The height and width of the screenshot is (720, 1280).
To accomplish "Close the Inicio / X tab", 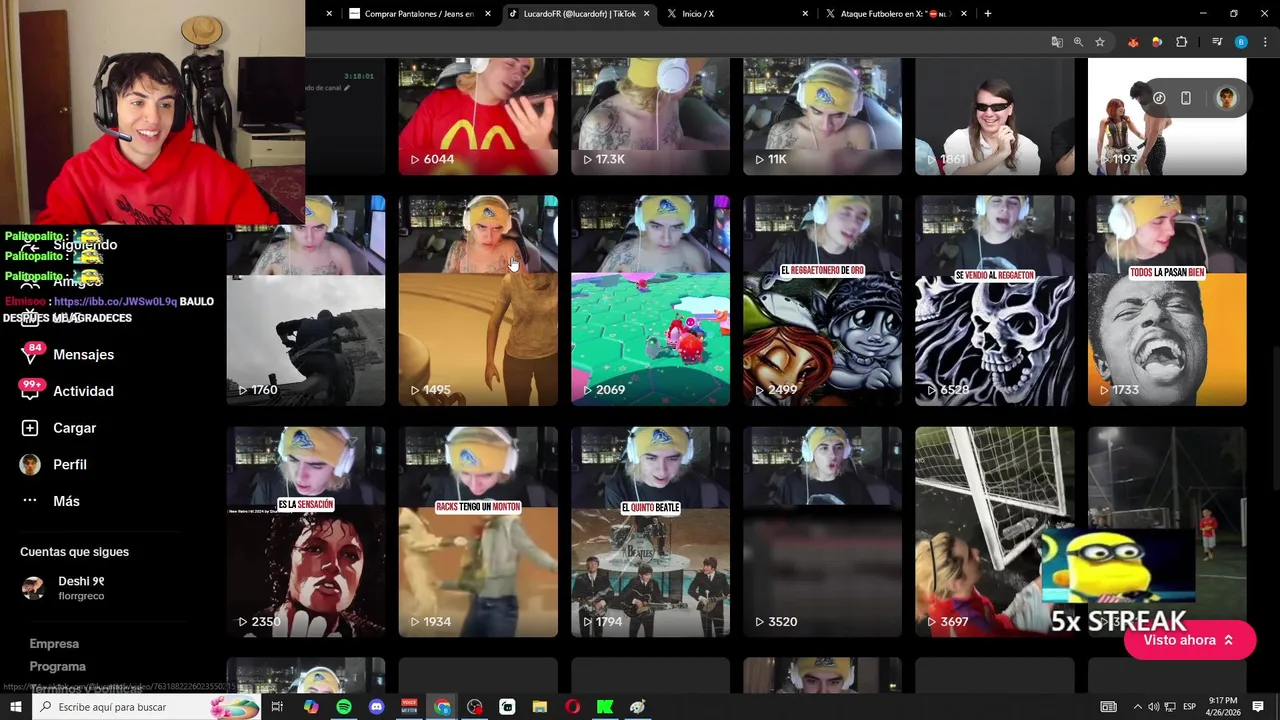I will [x=805, y=14].
